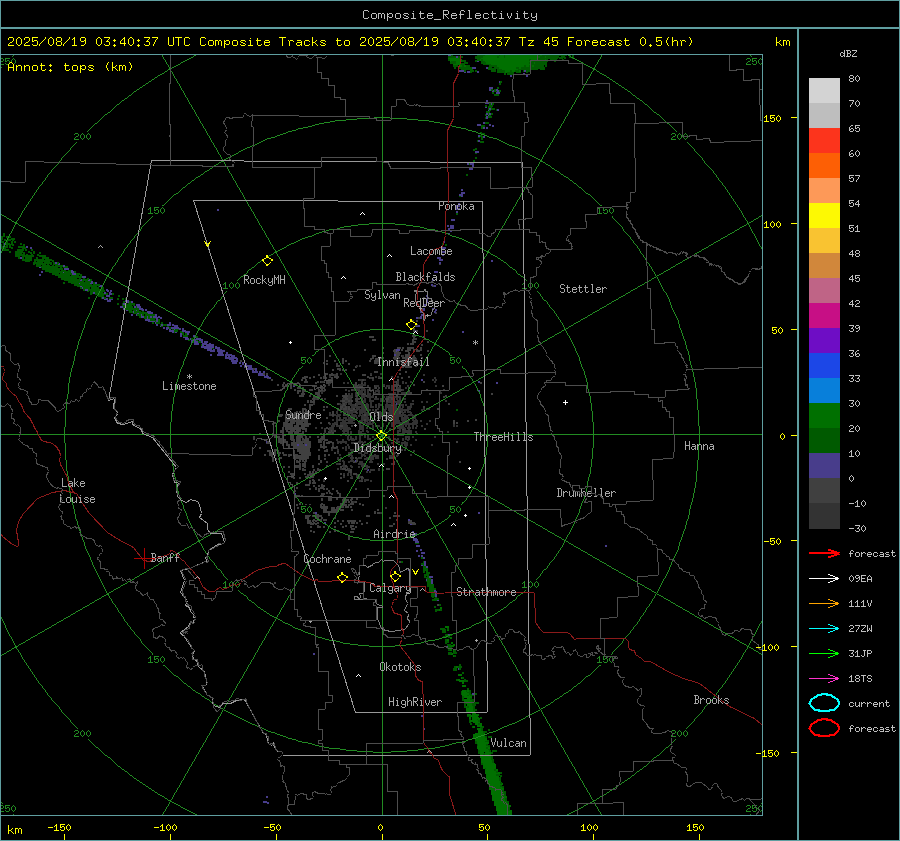
Task: Click the 09EA legend label
Action: [860, 578]
